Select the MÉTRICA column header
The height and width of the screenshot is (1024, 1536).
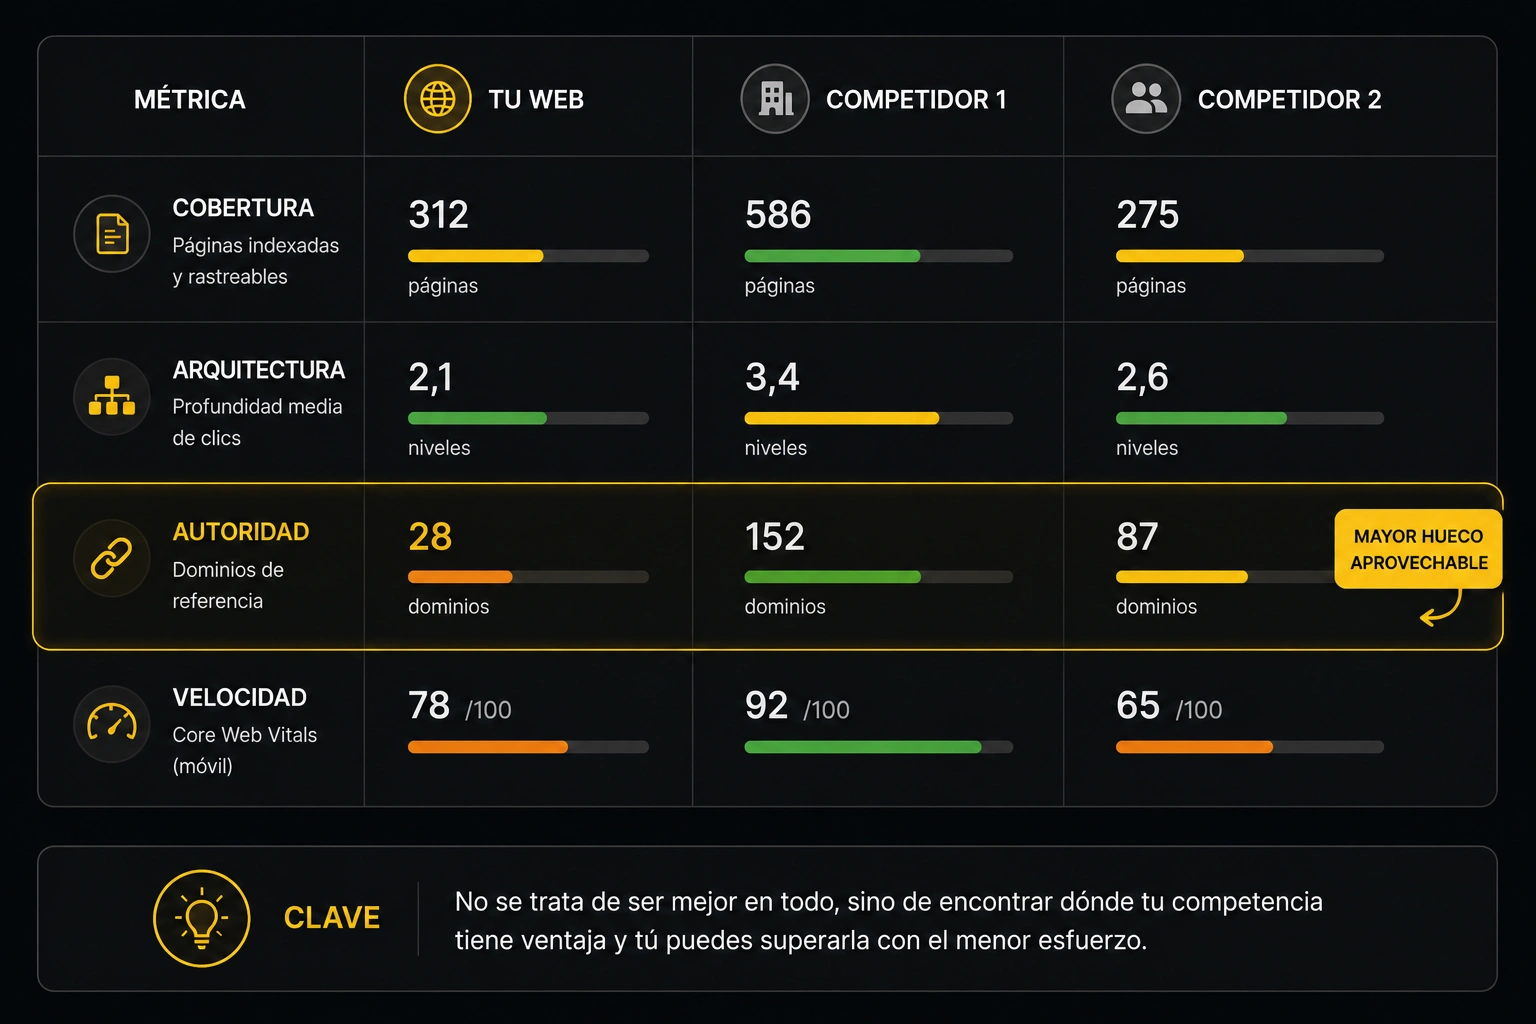point(190,100)
